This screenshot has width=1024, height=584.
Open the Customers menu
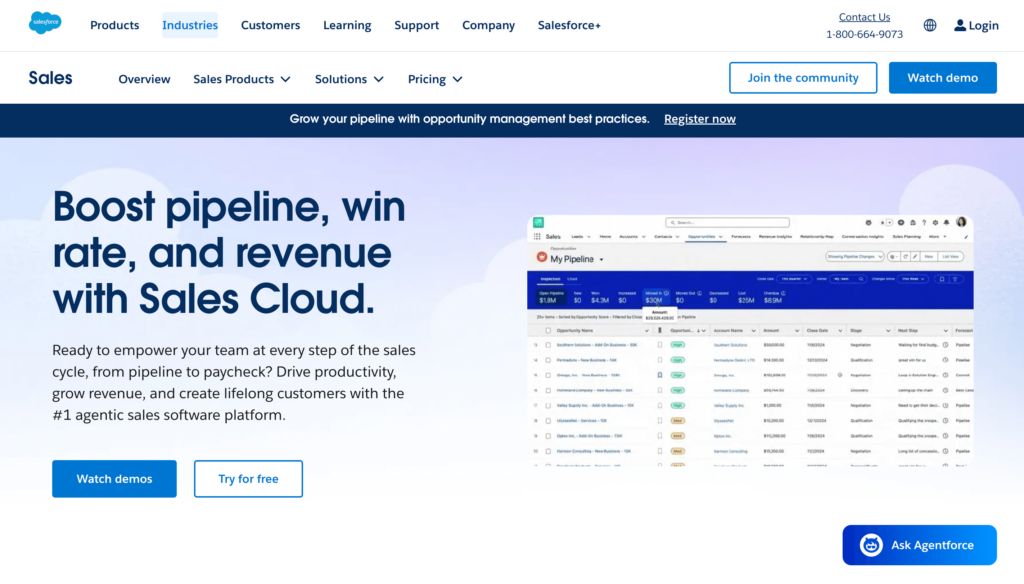coord(270,25)
